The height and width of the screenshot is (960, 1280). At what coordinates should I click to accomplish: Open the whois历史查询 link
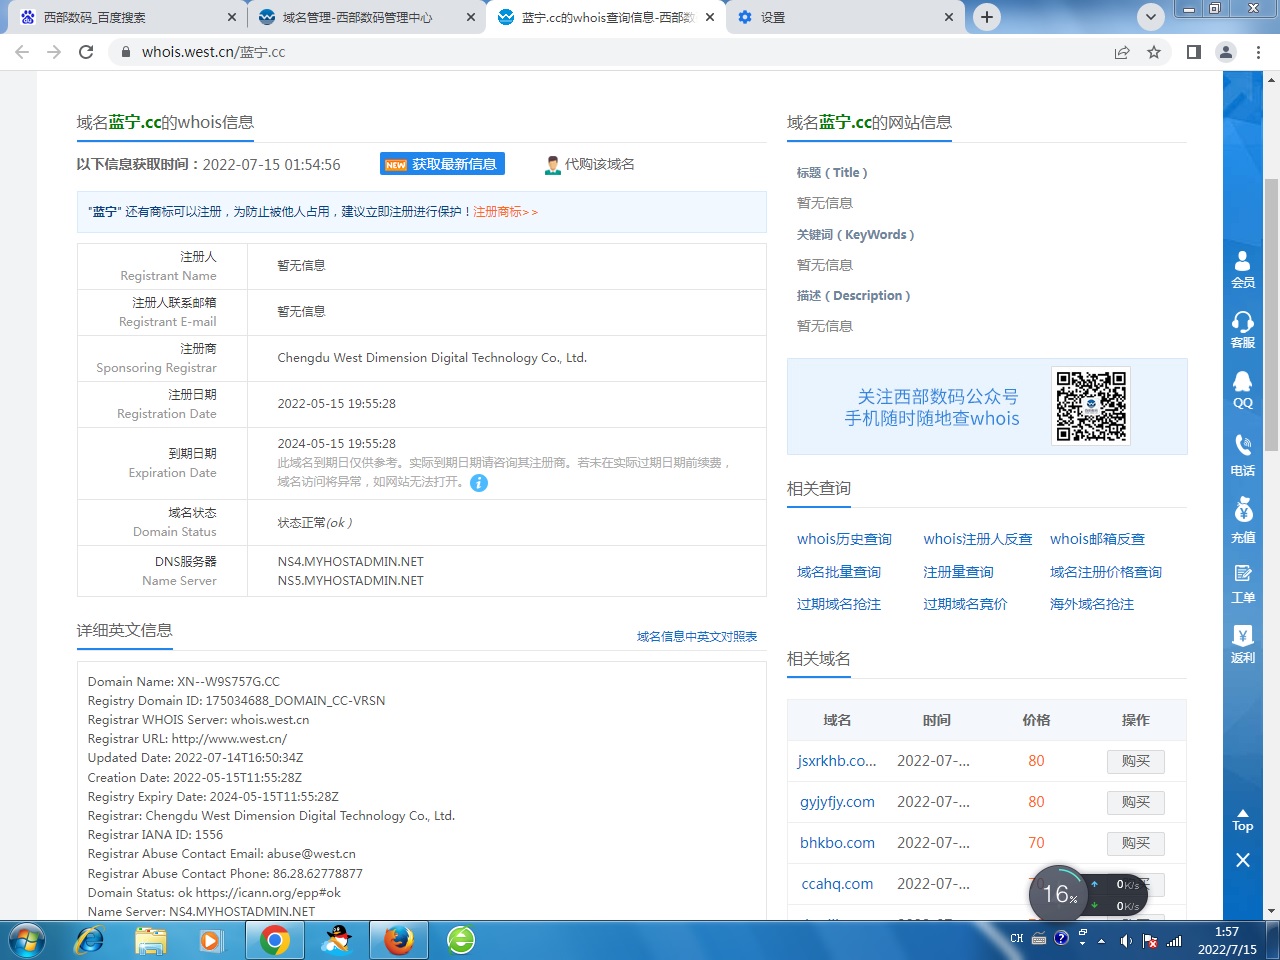[x=844, y=539]
